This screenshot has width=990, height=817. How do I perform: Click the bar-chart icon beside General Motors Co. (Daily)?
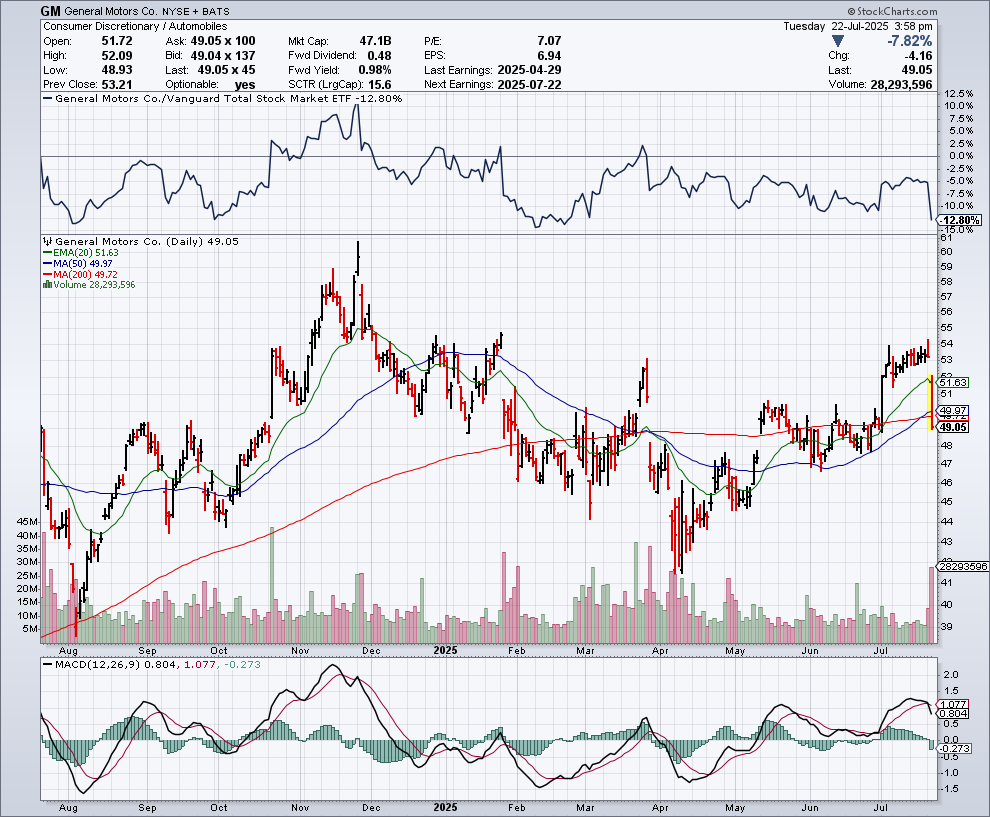point(48,241)
